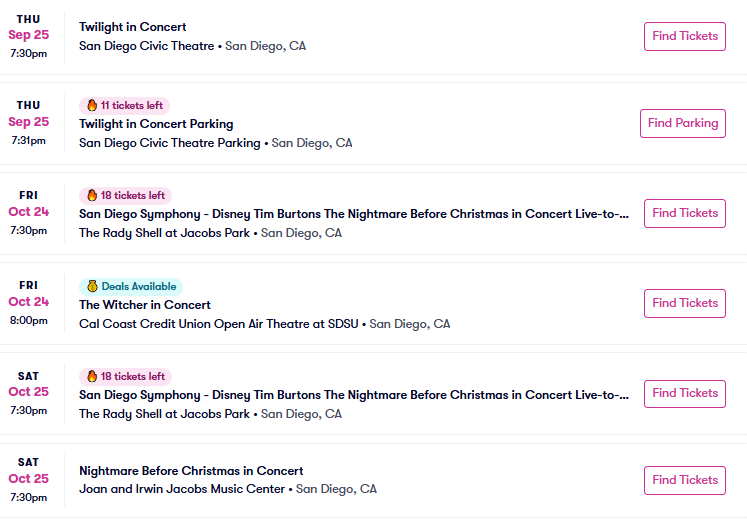
Task: Select Cal Coast Credit Union Open Air Theatre venue
Action: click(220, 324)
